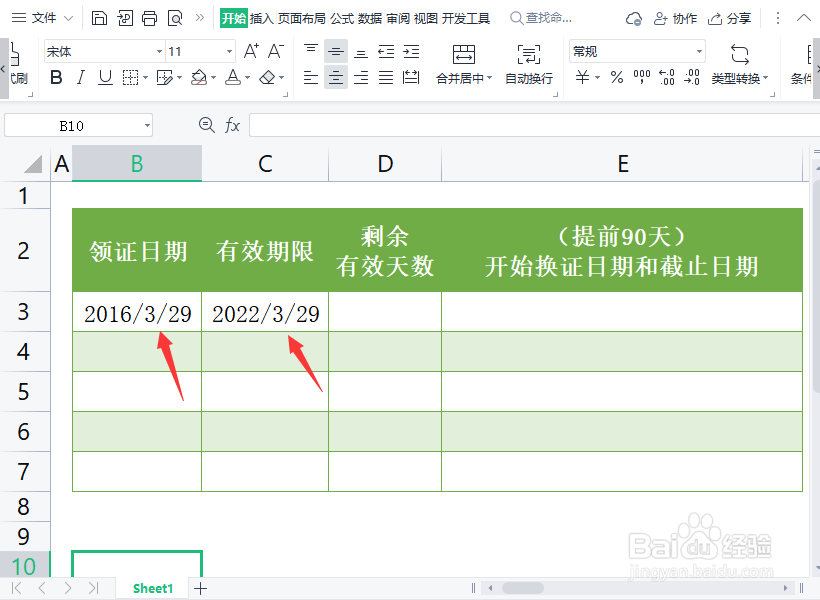
Task: Expand more quick access tools chevron
Action: (x=200, y=18)
